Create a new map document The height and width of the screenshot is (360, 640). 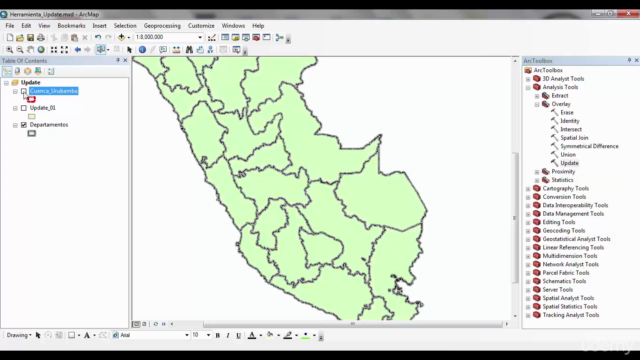[x=9, y=38]
